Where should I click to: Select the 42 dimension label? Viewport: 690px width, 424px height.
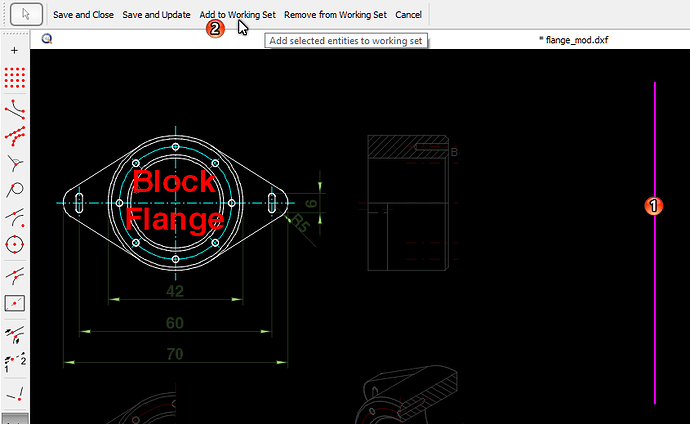click(175, 291)
